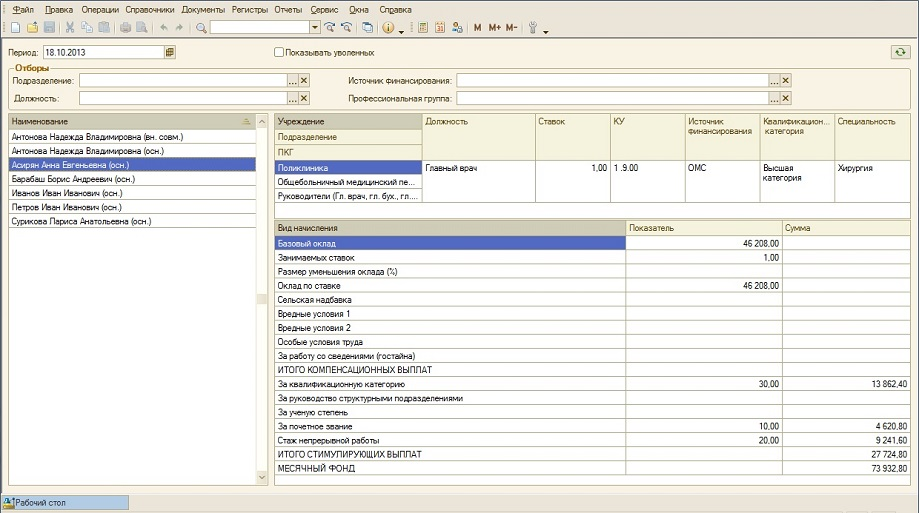
Task: Open the Отчеты menu
Action: coord(288,8)
